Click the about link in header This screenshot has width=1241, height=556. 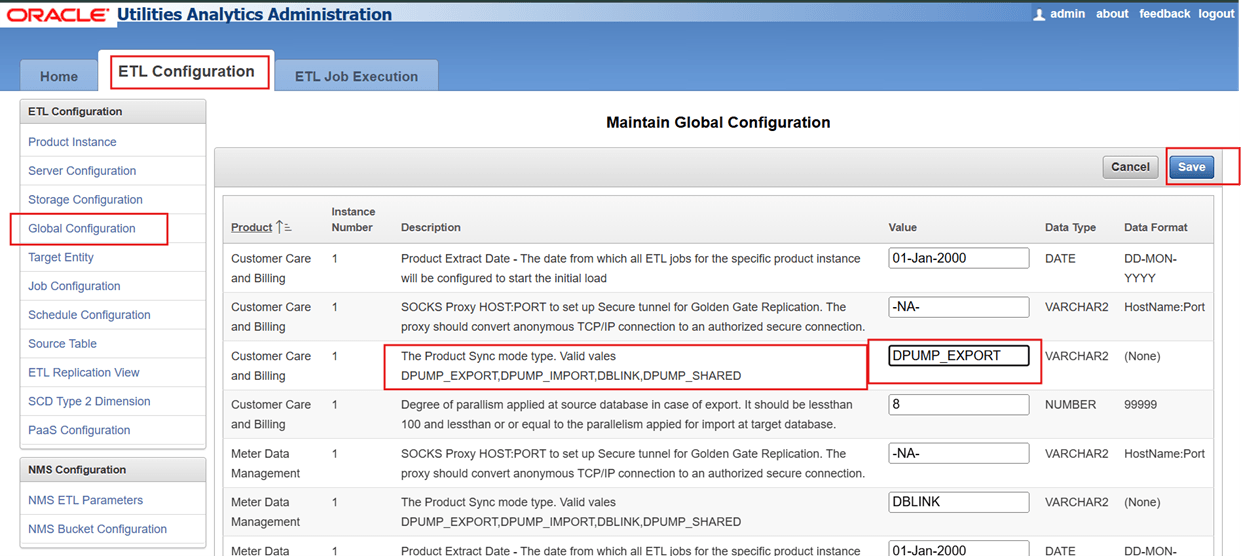pyautogui.click(x=1112, y=14)
